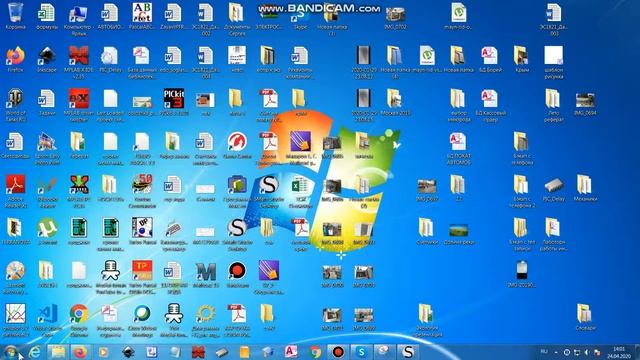Screen dimensions: 640x360
Task: Switch to Google Chrome on the taskbar
Action: tap(315, 352)
